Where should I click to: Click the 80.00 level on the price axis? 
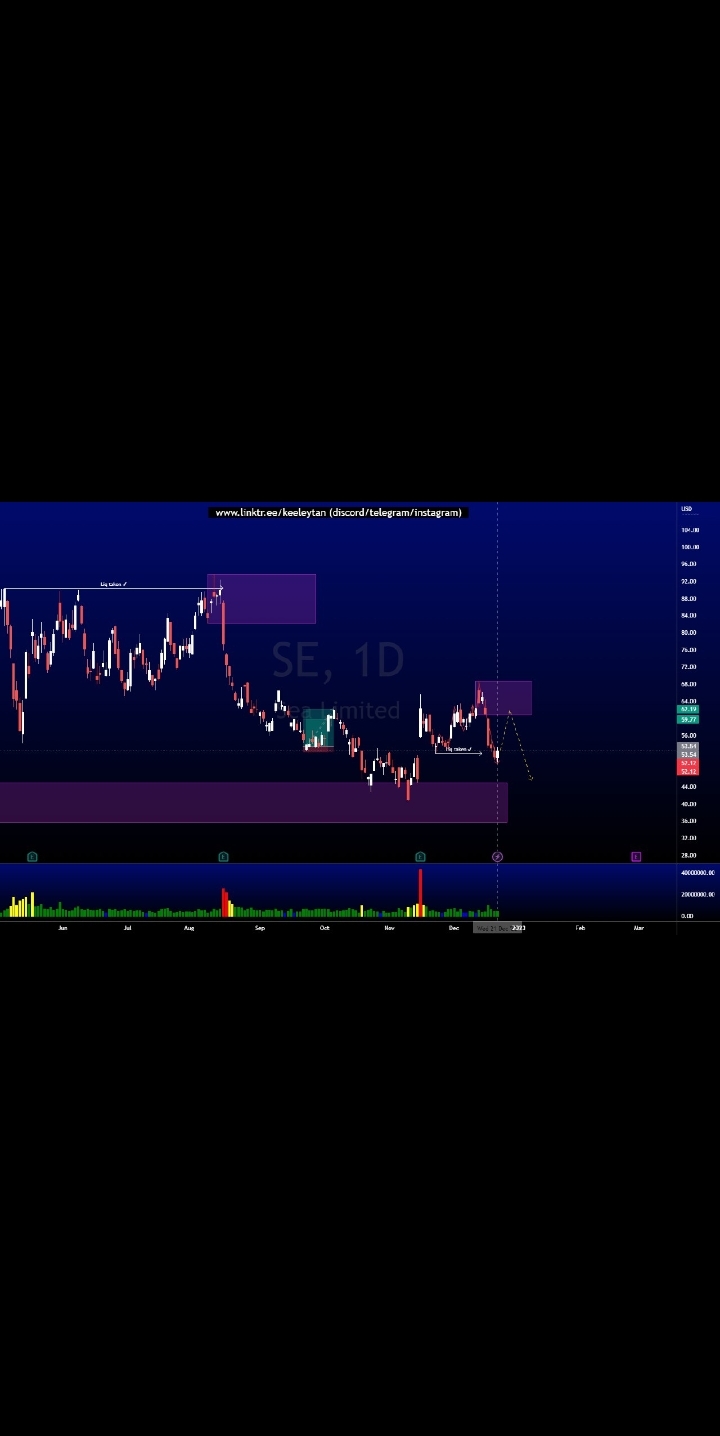(x=689, y=633)
